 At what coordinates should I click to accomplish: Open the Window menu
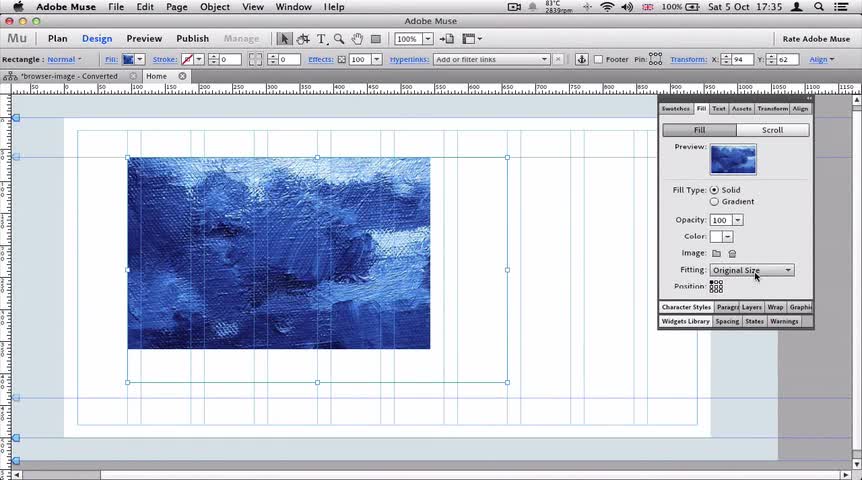tap(294, 7)
